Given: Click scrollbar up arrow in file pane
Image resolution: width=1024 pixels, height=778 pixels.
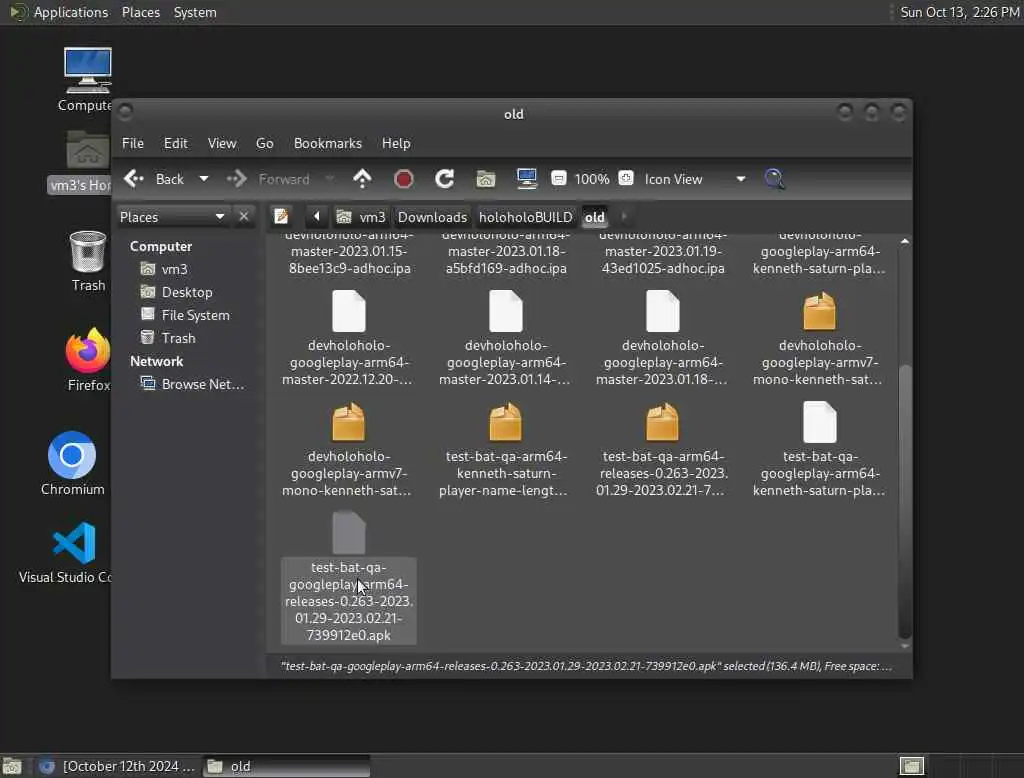Looking at the screenshot, I should (x=904, y=241).
